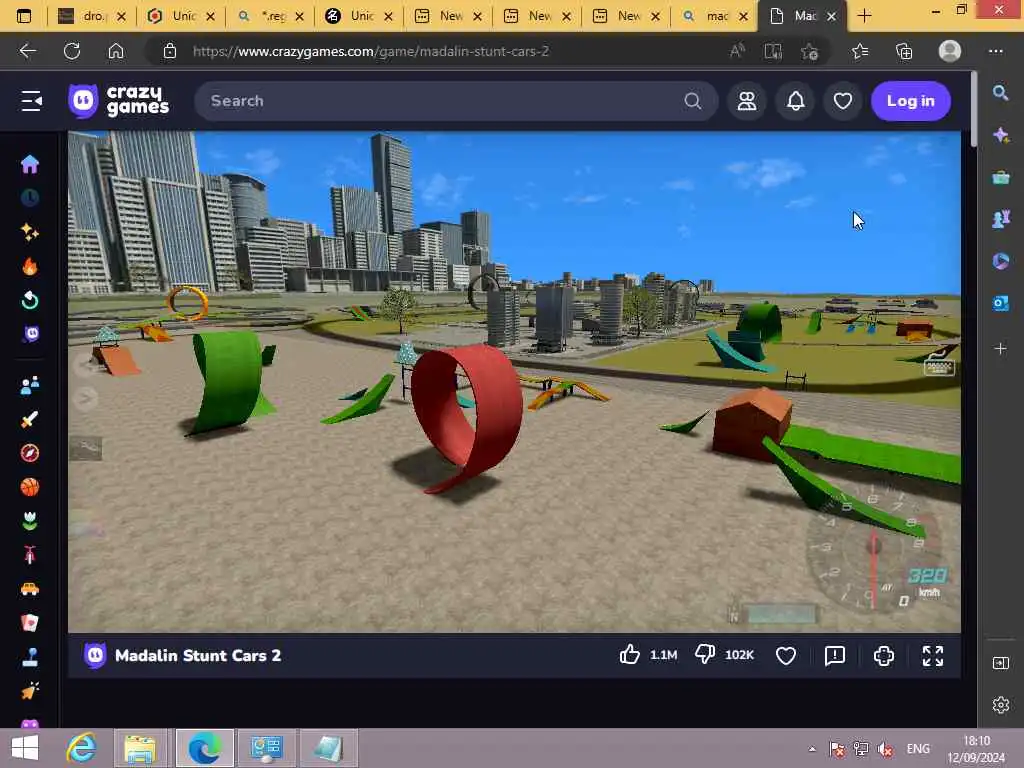Viewport: 1024px width, 768px height.
Task: Open Multiplayer people icon in the sidebar
Action: tap(29, 385)
